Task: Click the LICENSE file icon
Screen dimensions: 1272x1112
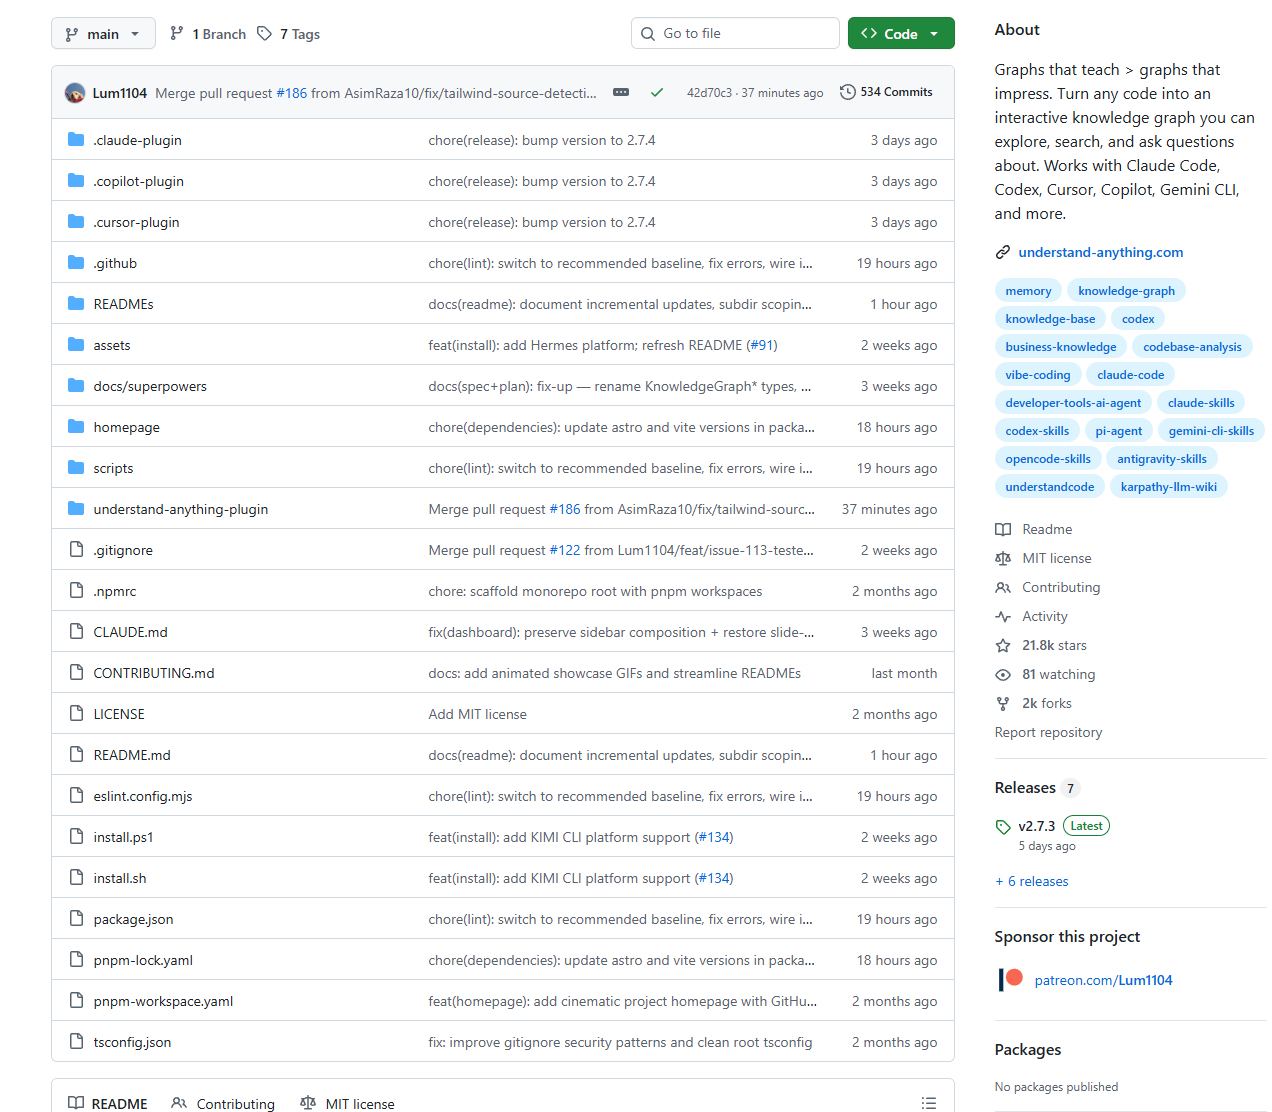Action: tap(76, 714)
